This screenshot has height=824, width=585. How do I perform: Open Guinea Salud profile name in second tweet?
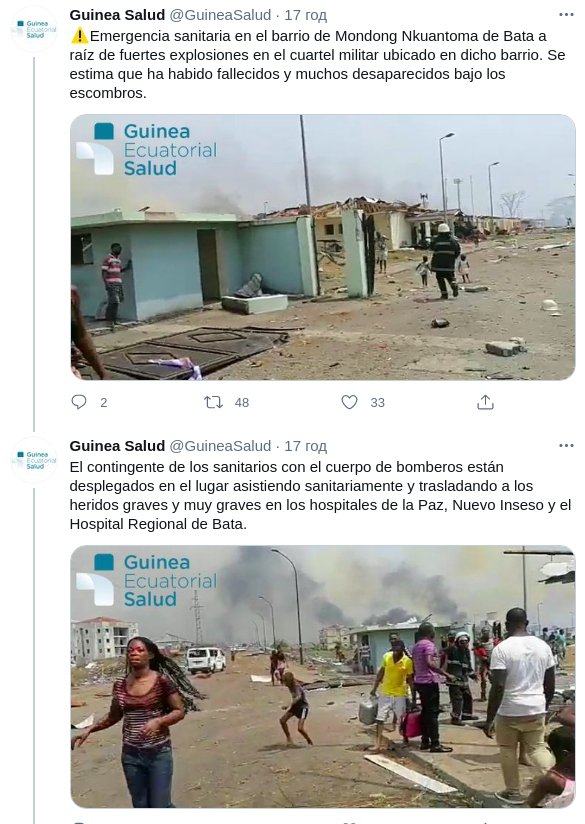(x=117, y=446)
